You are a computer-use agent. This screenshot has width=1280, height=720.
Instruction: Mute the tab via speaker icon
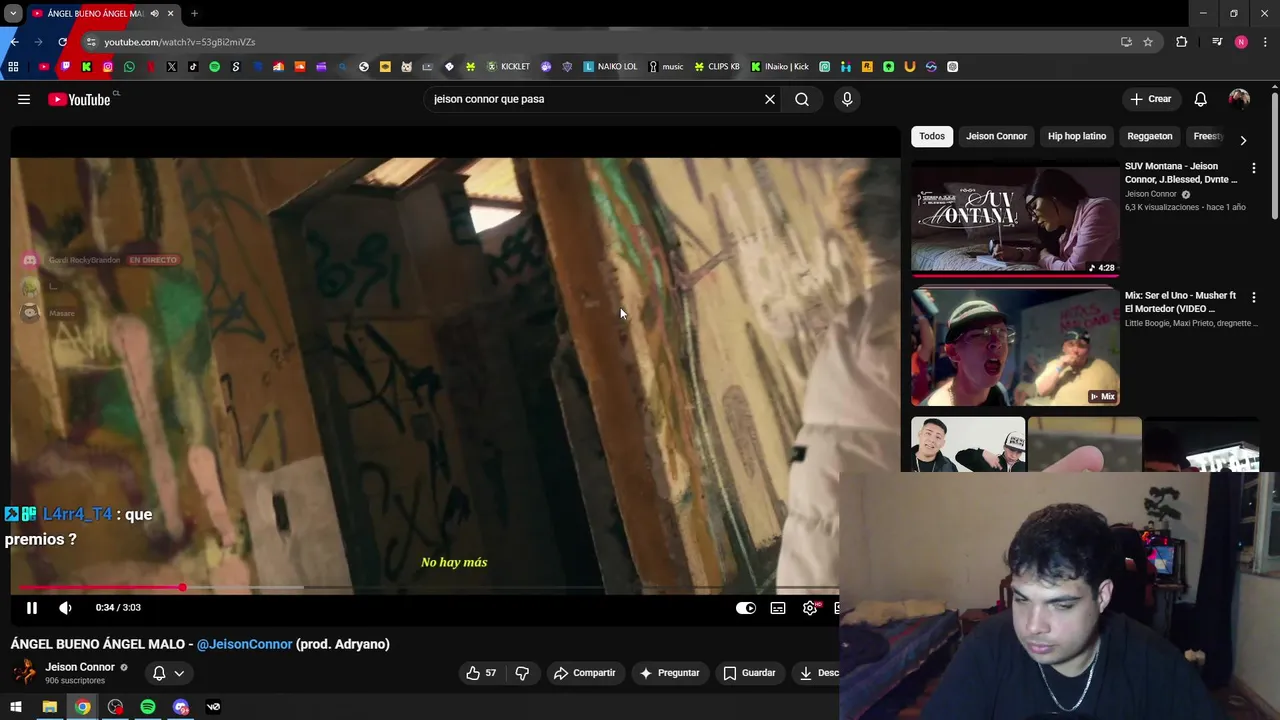coord(154,13)
